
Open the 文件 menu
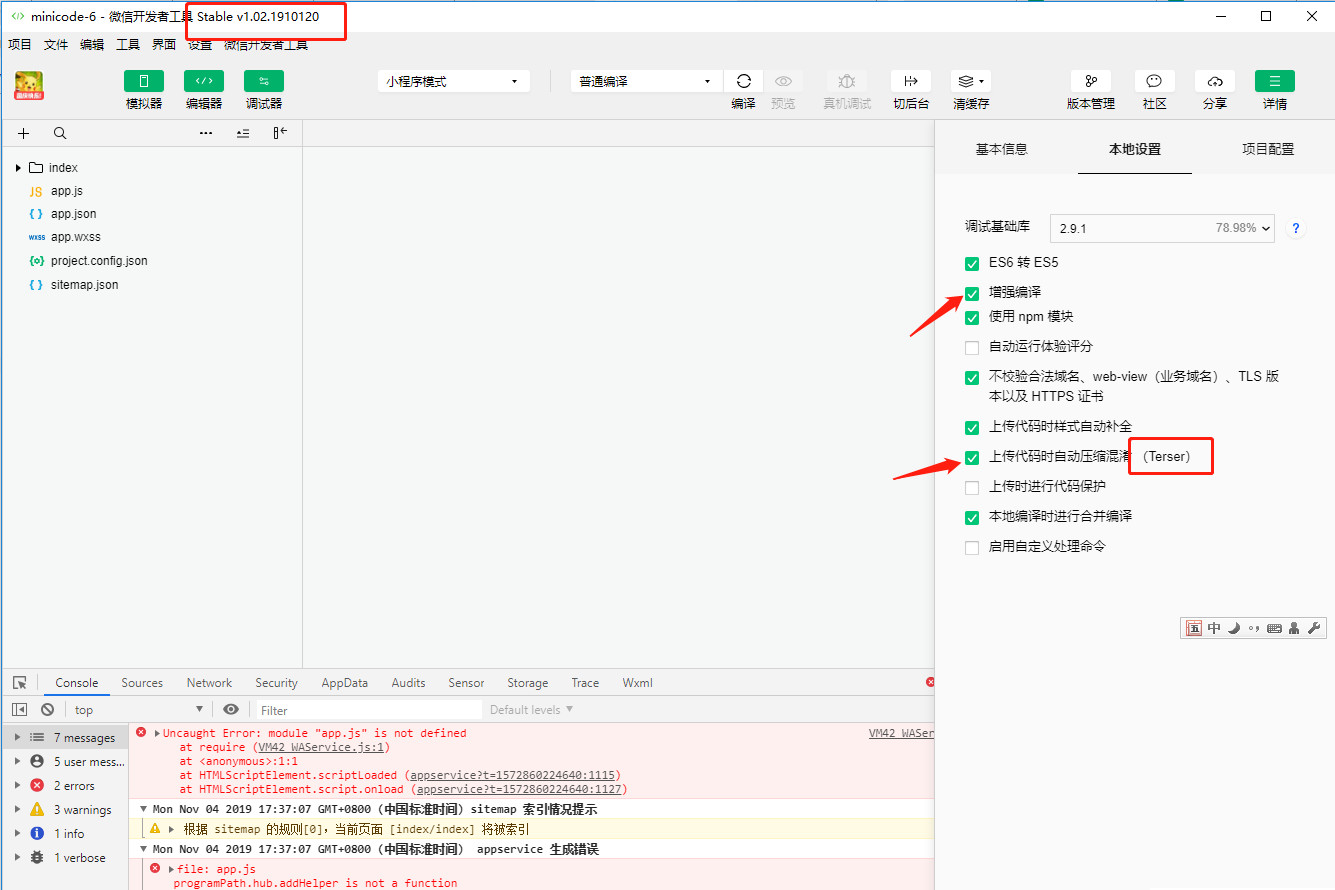(56, 45)
